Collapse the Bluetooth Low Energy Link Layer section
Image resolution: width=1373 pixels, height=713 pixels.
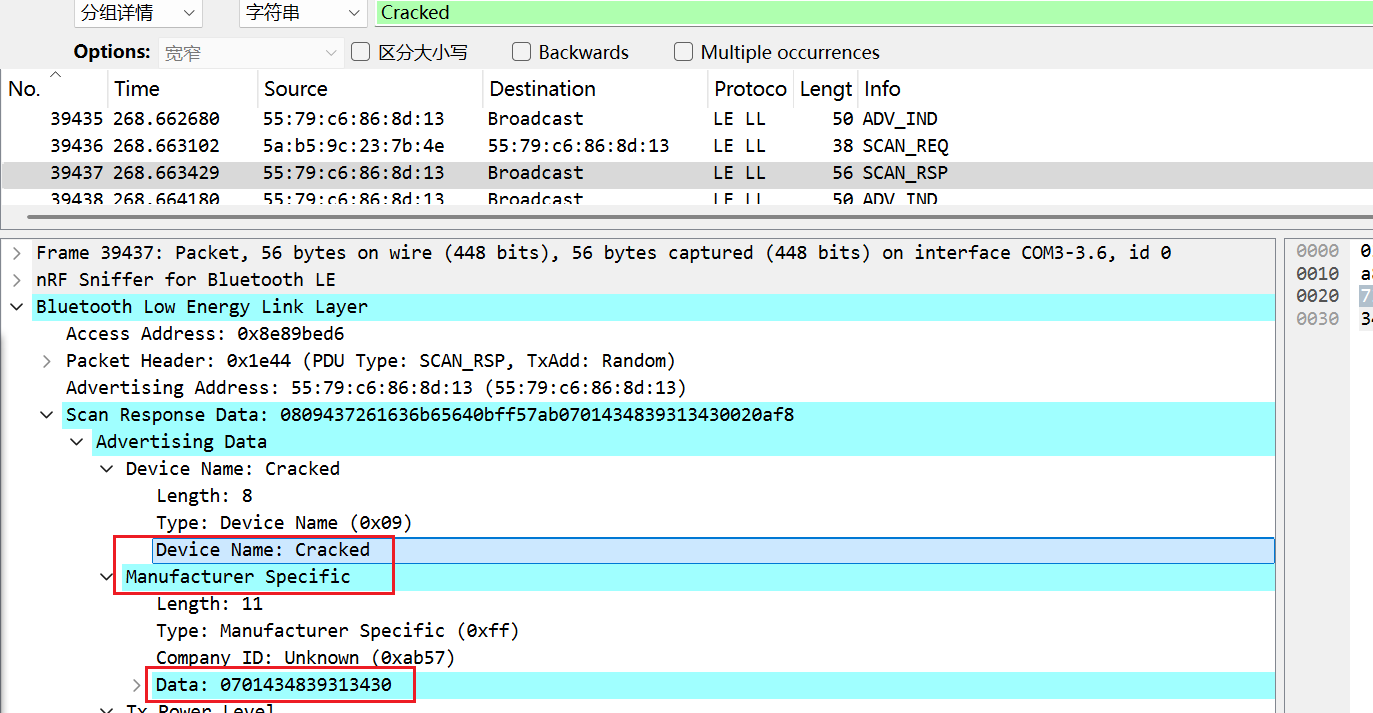[x=17, y=307]
